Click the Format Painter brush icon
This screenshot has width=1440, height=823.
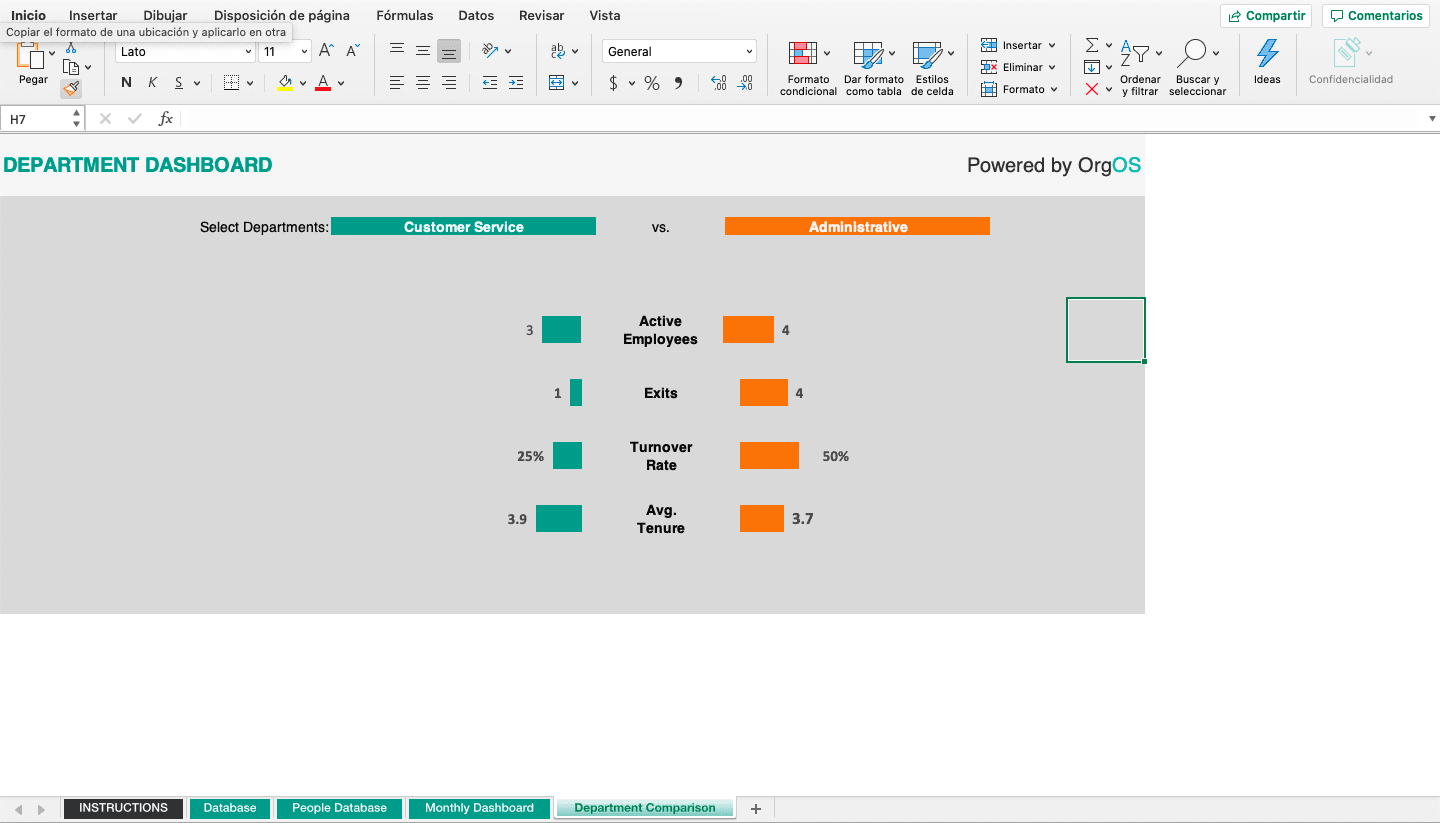pyautogui.click(x=71, y=88)
